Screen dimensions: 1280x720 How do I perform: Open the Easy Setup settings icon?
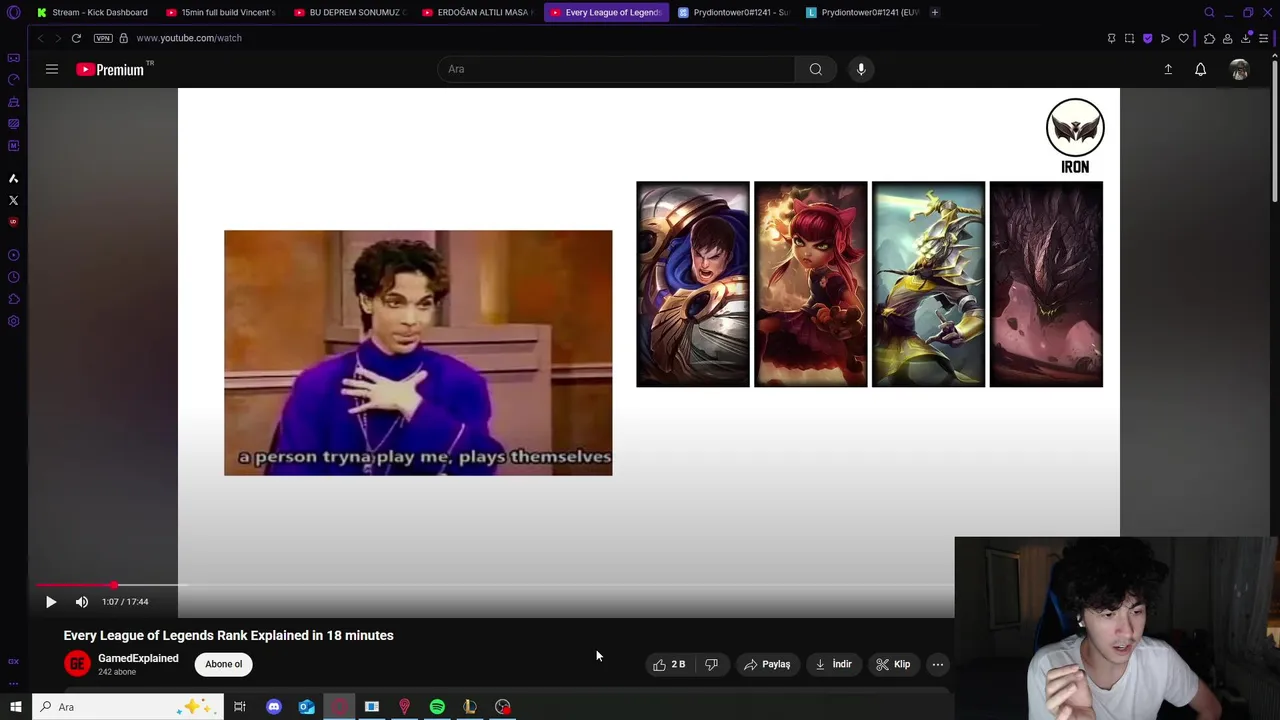(1264, 38)
